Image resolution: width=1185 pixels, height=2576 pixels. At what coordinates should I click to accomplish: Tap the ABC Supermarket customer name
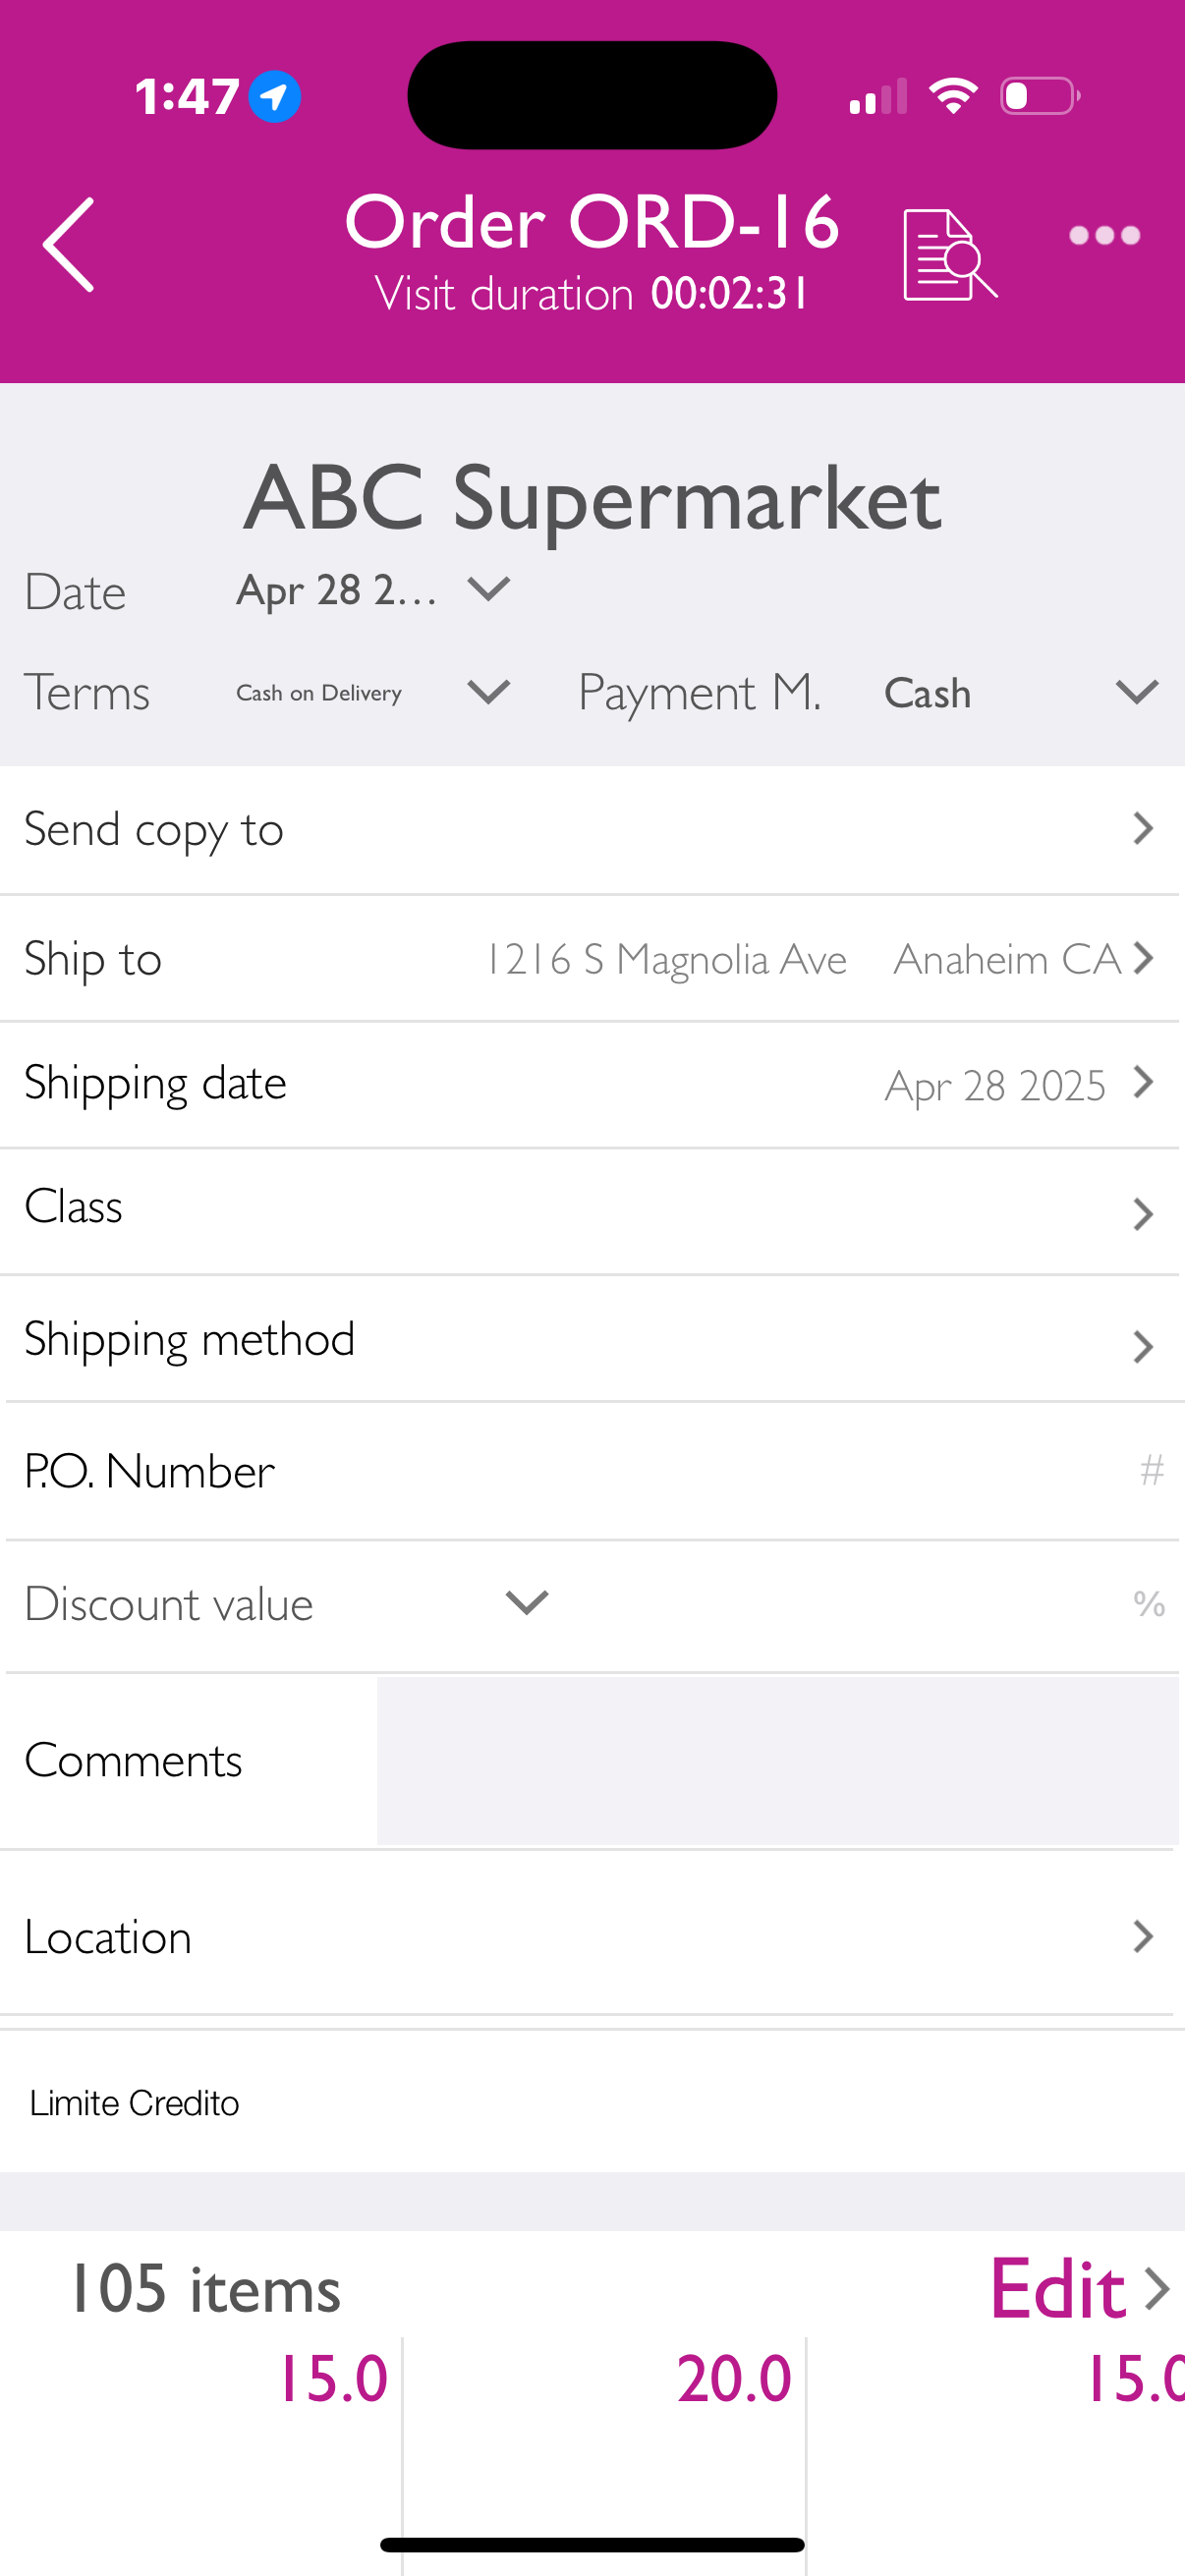[x=592, y=498]
